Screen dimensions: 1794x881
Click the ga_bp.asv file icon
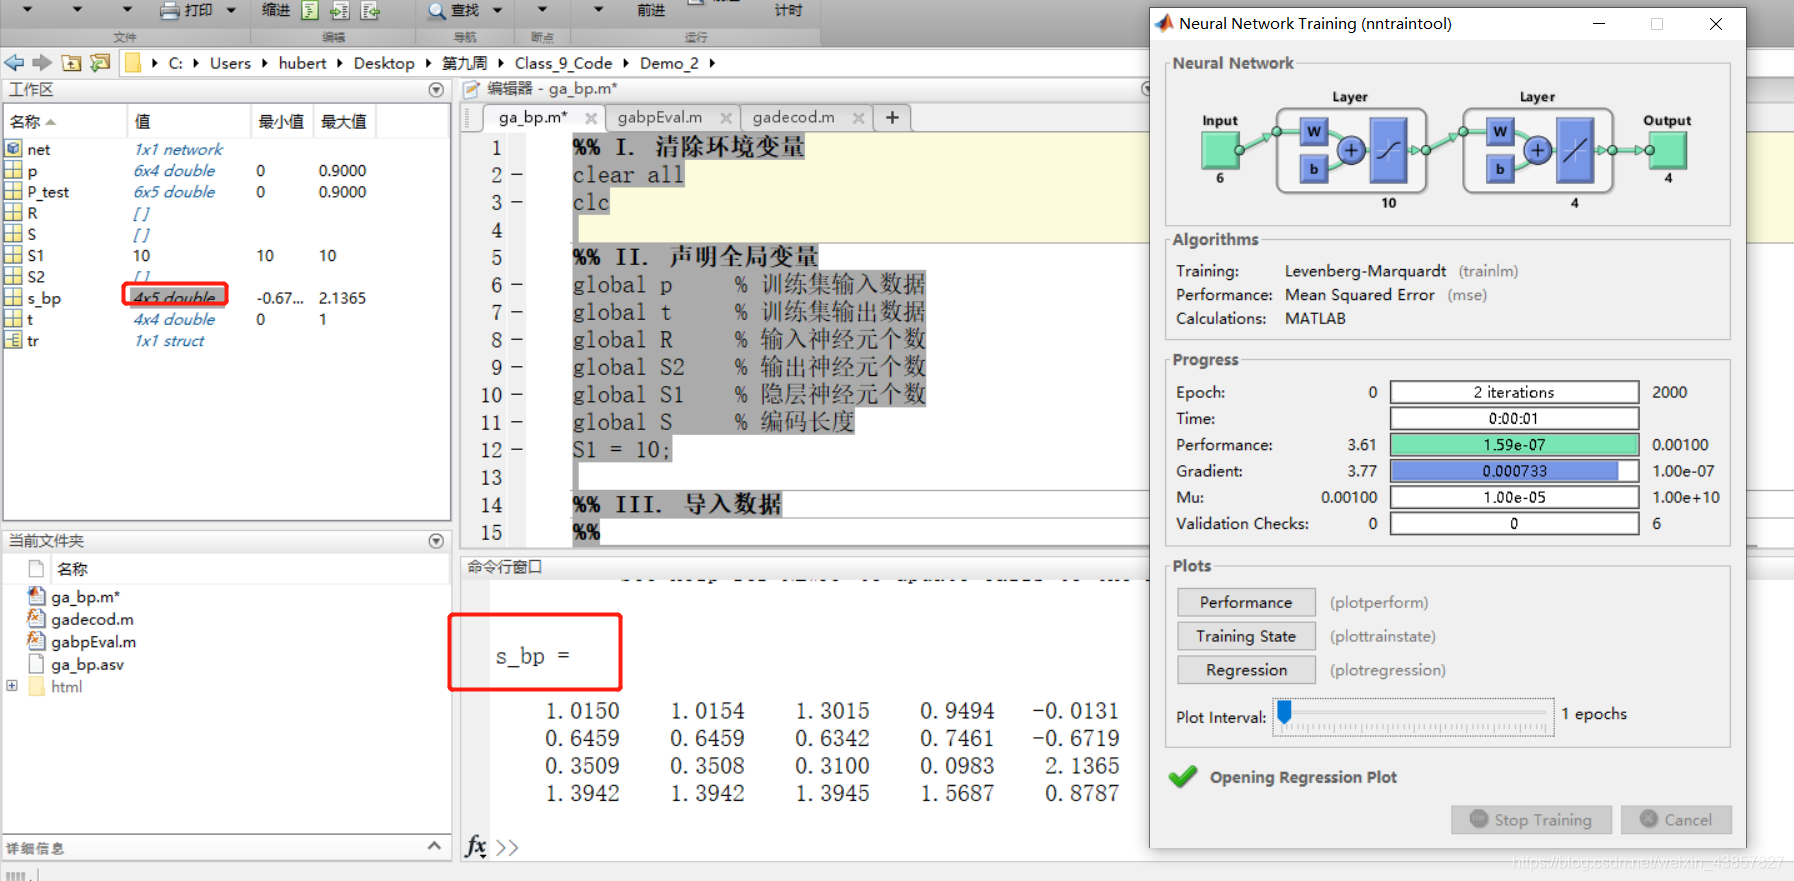click(36, 664)
